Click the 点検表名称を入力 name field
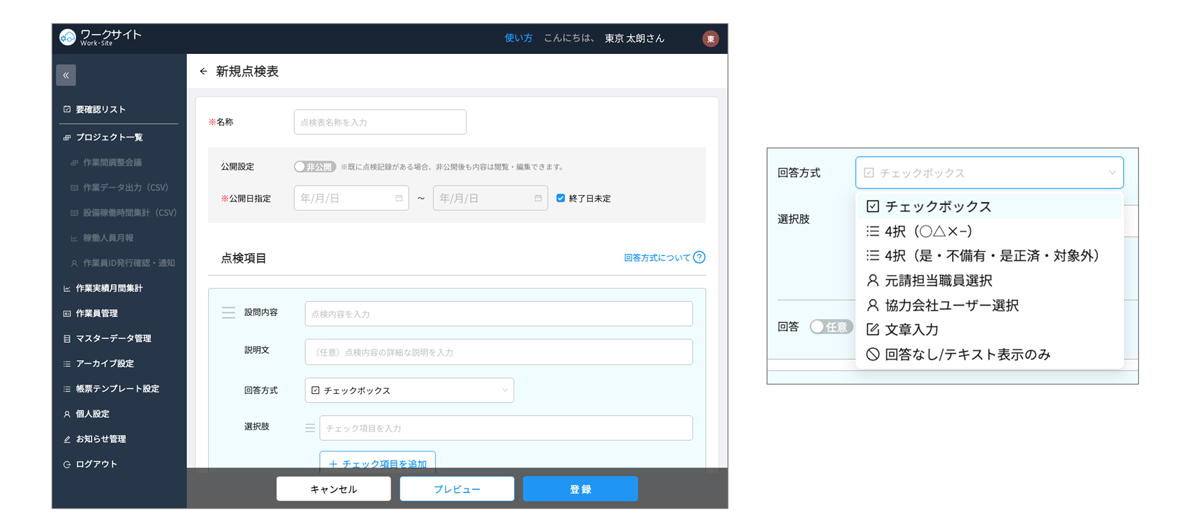Image resolution: width=1200 pixels, height=528 pixels. click(x=380, y=122)
